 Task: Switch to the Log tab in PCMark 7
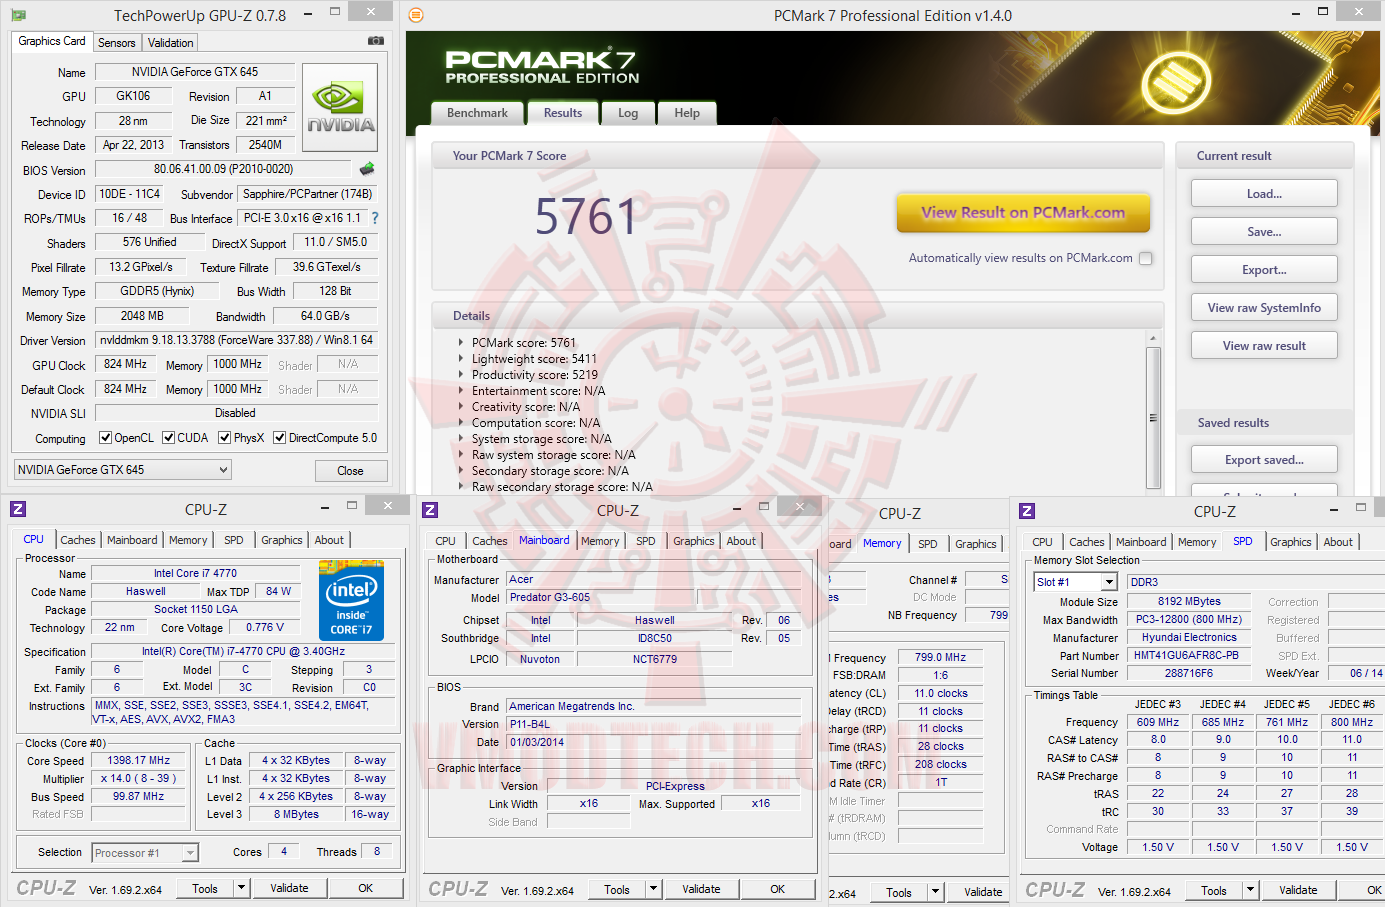pyautogui.click(x=628, y=113)
